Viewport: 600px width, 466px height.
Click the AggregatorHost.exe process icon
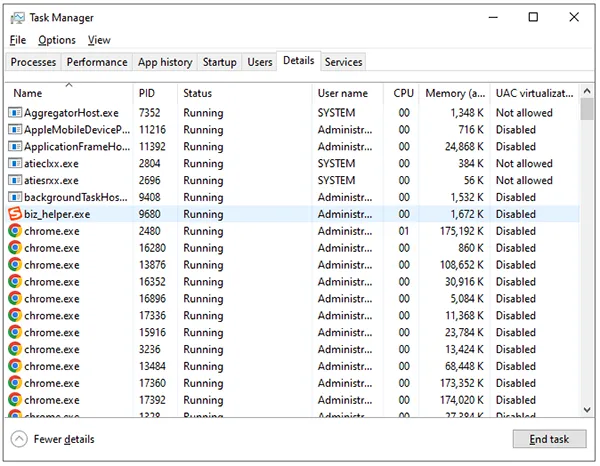(15, 113)
